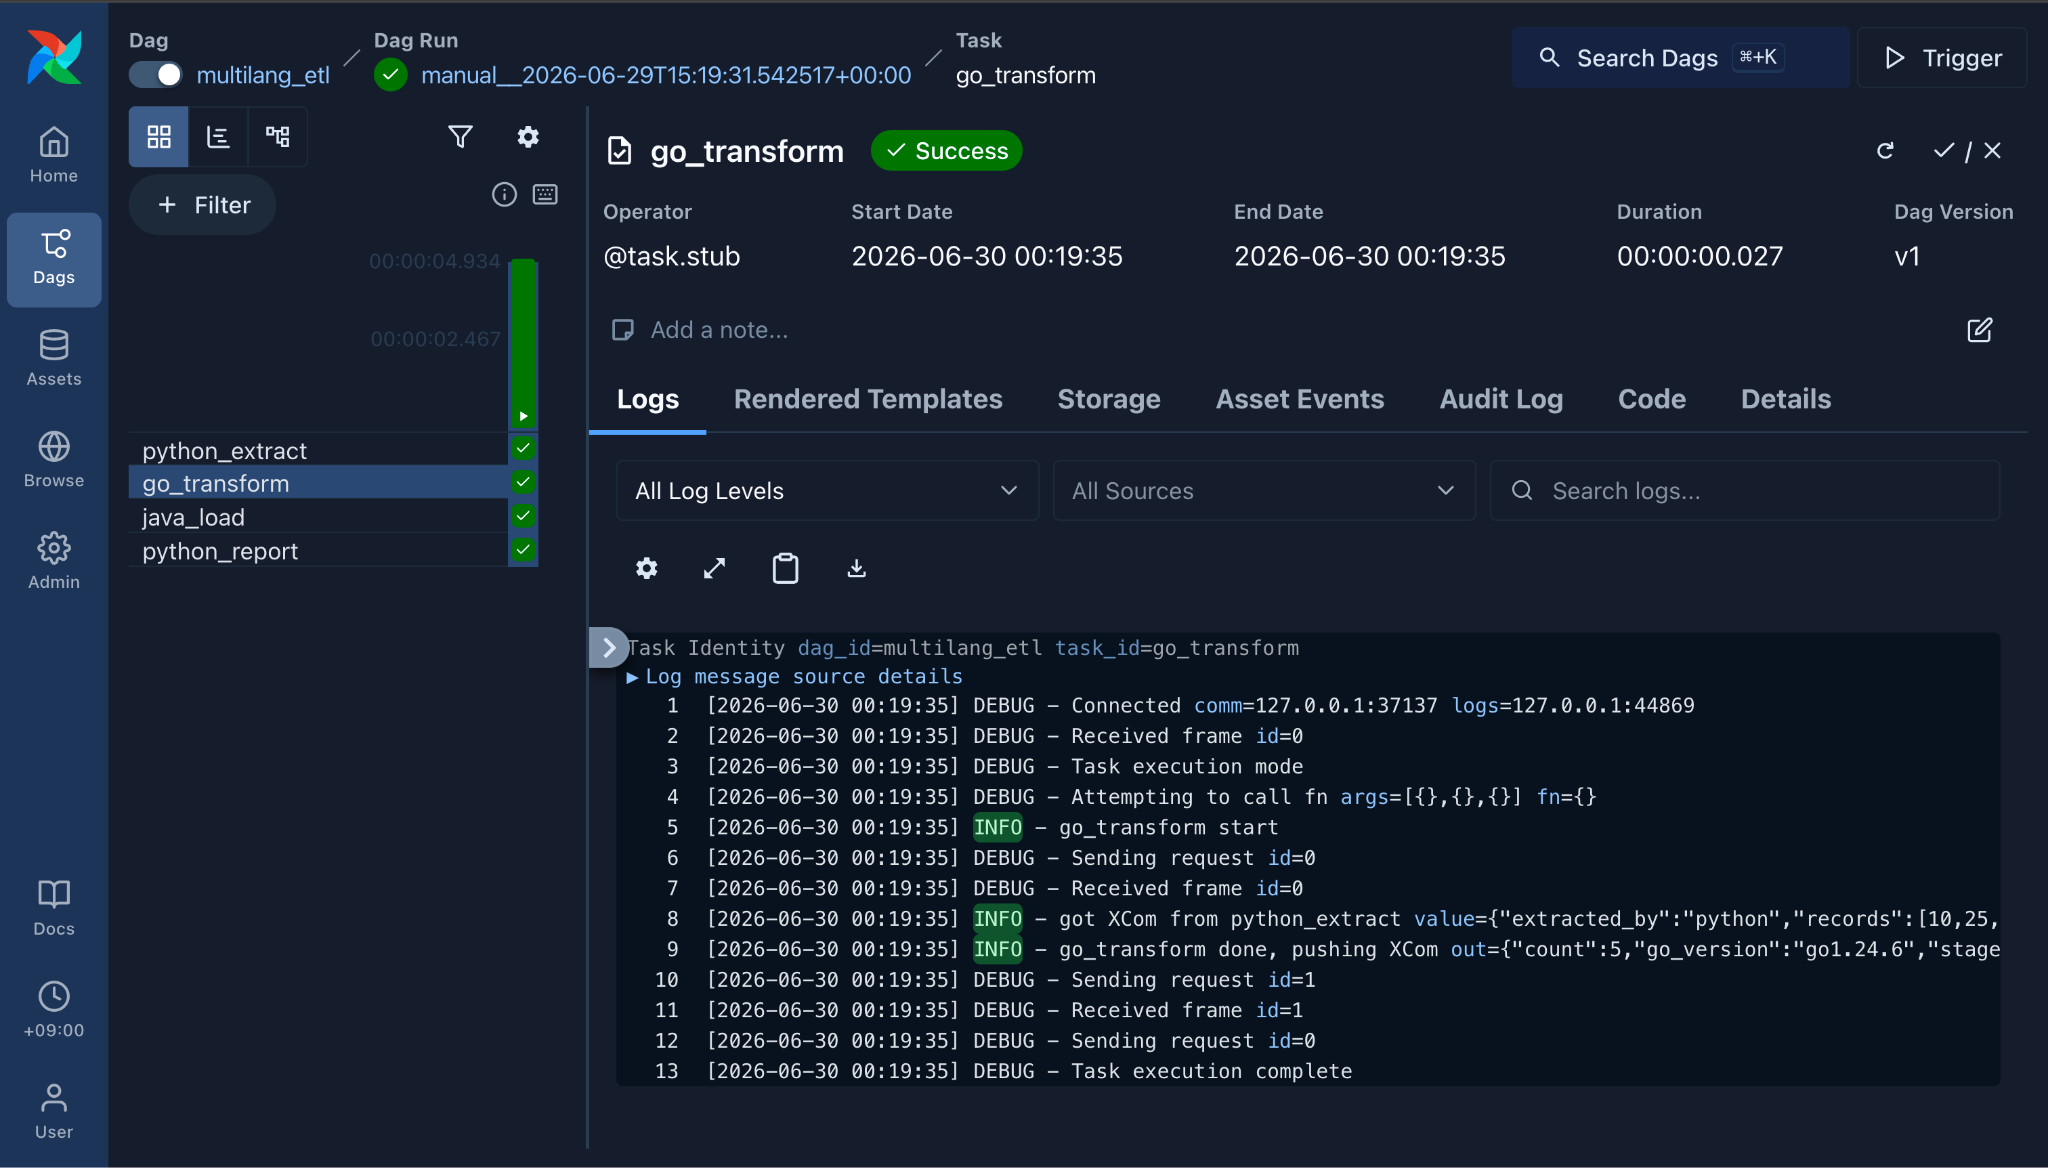Click the green run duration bar

pyautogui.click(x=523, y=343)
